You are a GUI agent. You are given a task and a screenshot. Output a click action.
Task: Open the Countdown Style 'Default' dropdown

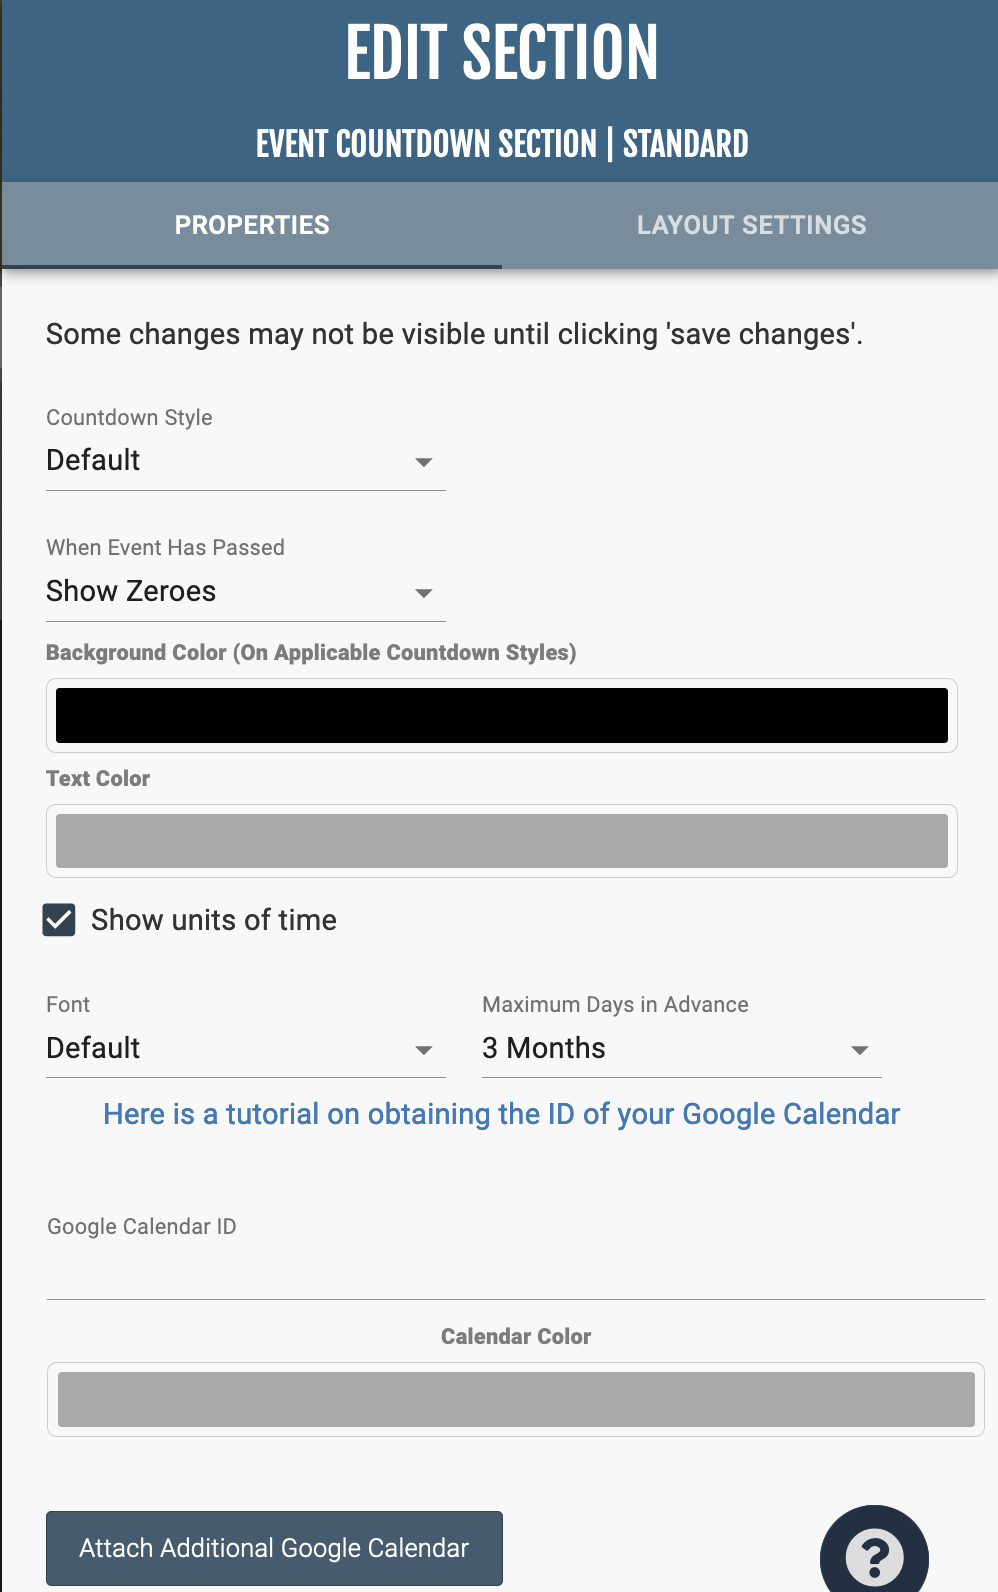pyautogui.click(x=230, y=461)
